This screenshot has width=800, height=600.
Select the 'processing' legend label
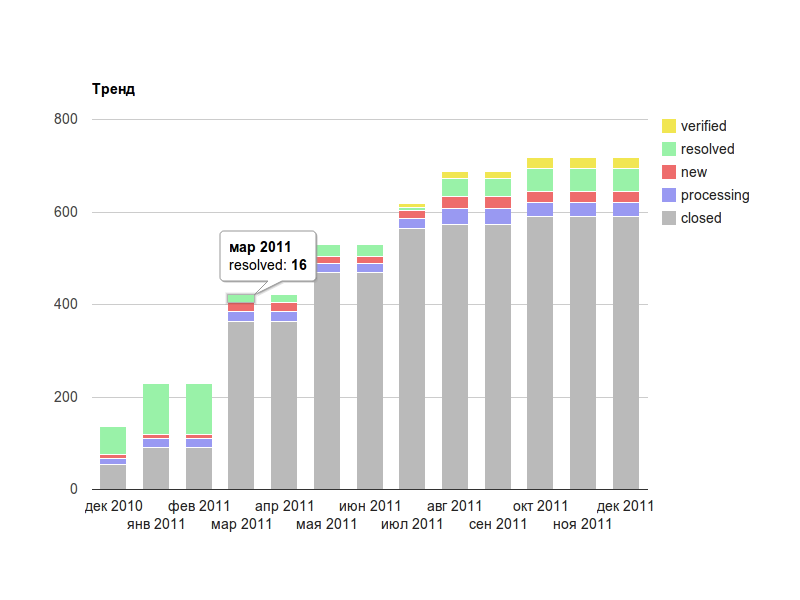[x=714, y=195]
